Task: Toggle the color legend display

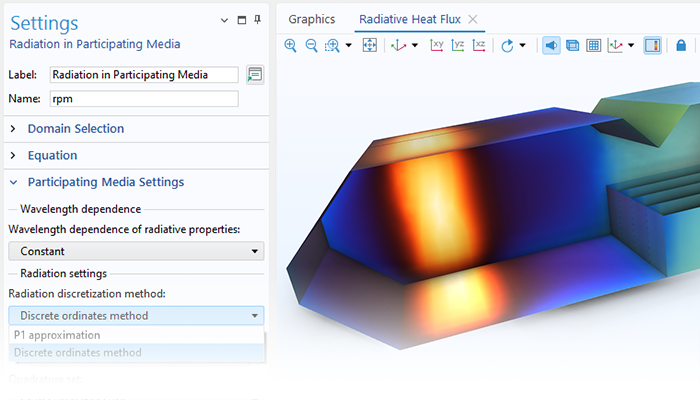Action: (x=652, y=46)
